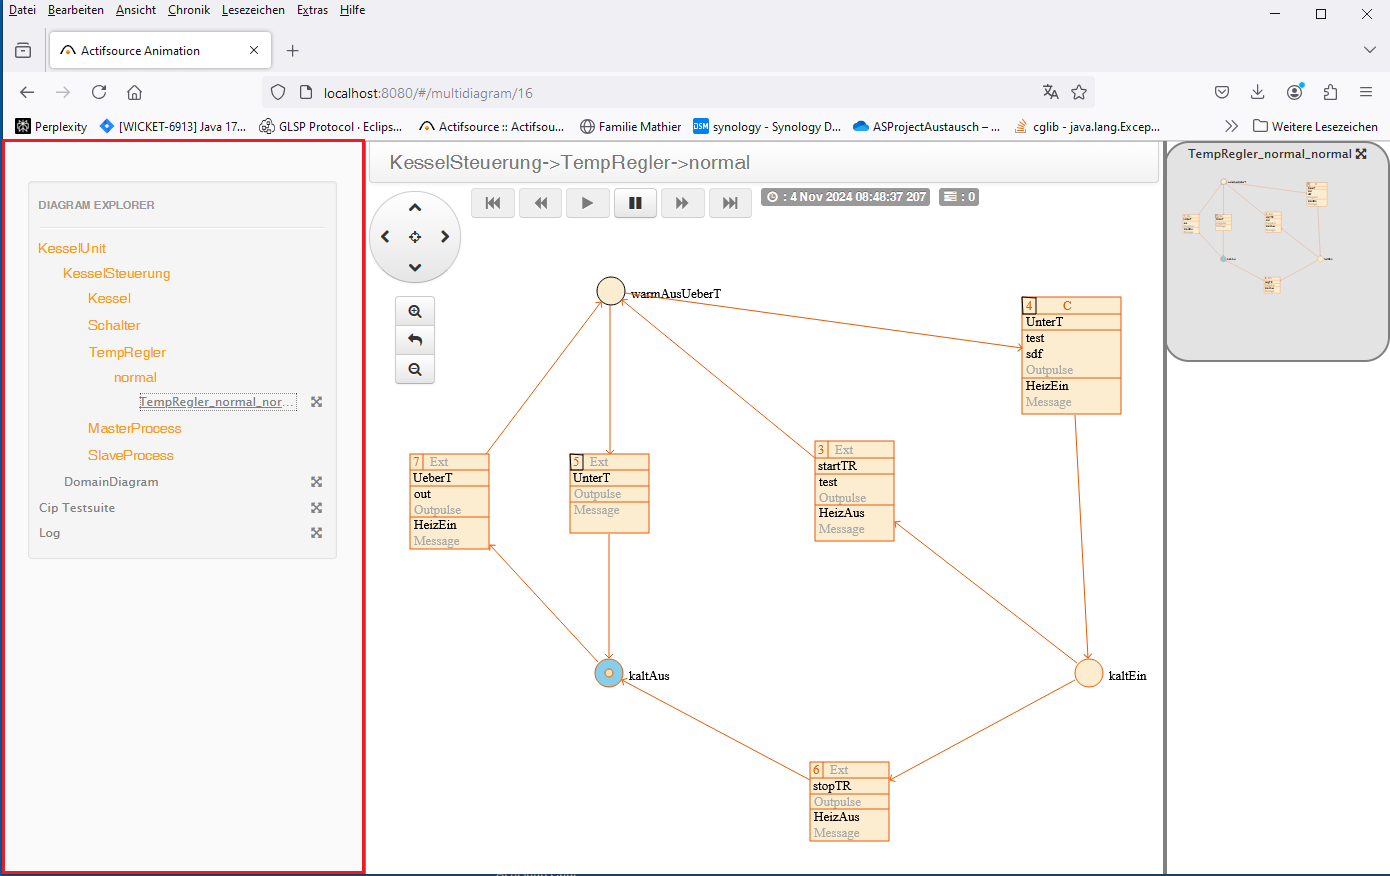
Task: Zoom out of the diagram
Action: [415, 370]
